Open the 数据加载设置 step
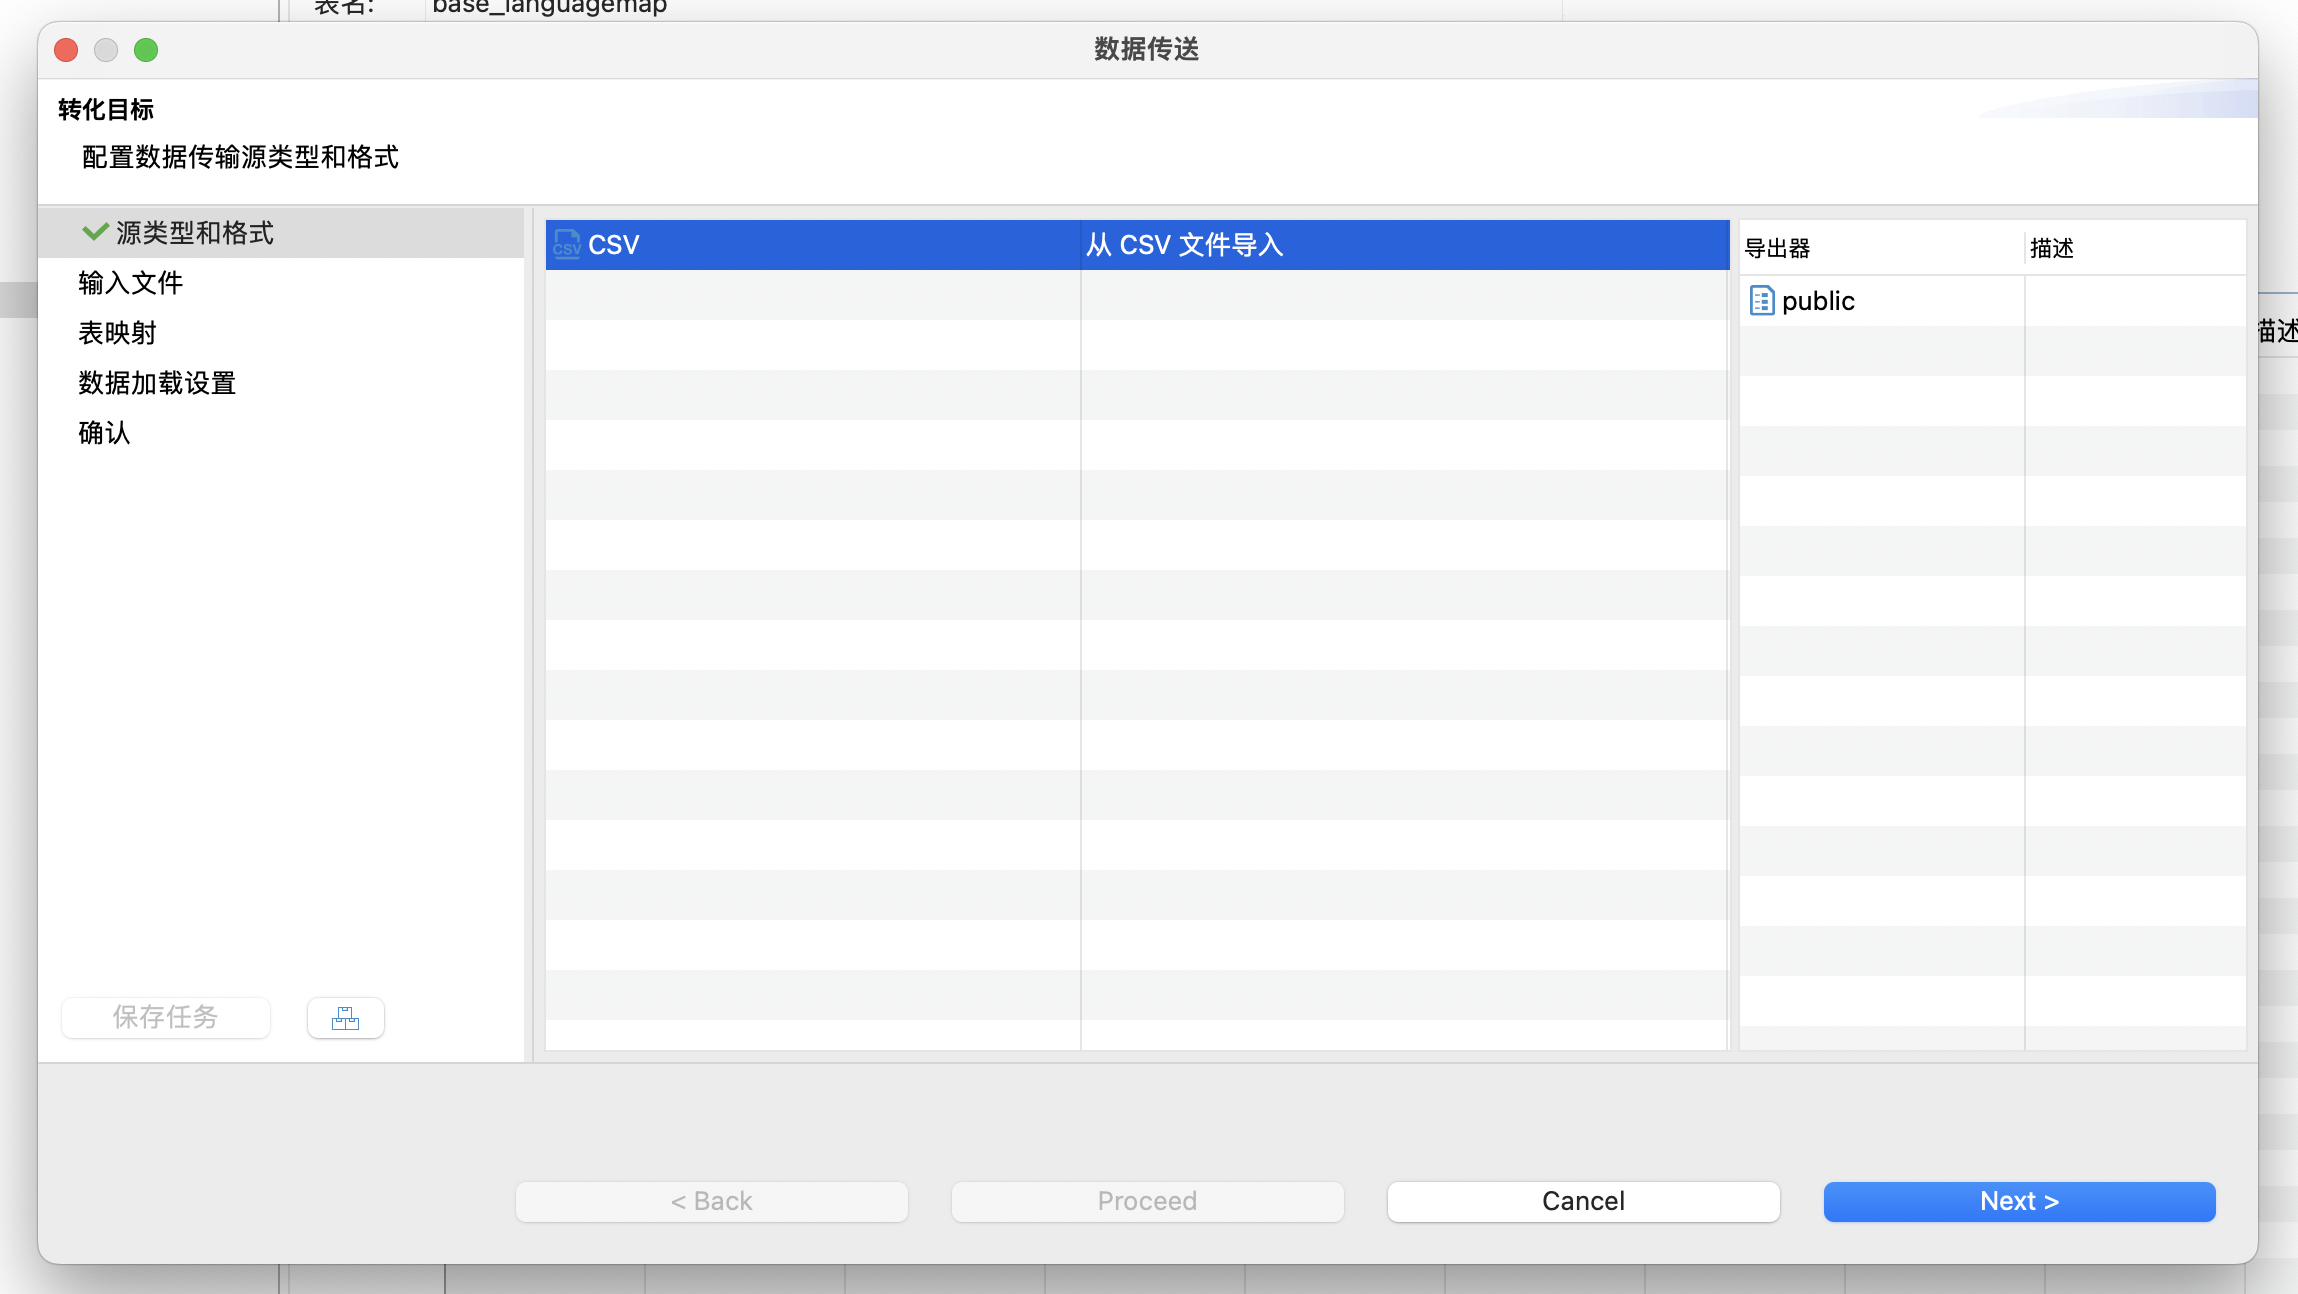The image size is (2298, 1294). pyautogui.click(x=156, y=383)
